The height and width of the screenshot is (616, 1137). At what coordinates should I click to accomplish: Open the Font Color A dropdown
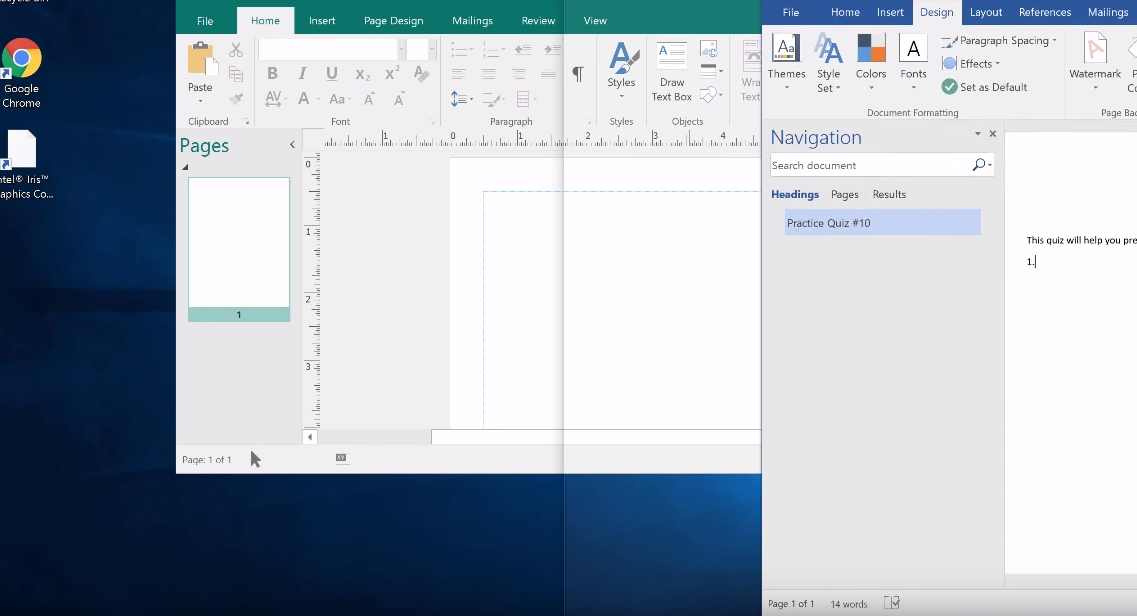307,99
